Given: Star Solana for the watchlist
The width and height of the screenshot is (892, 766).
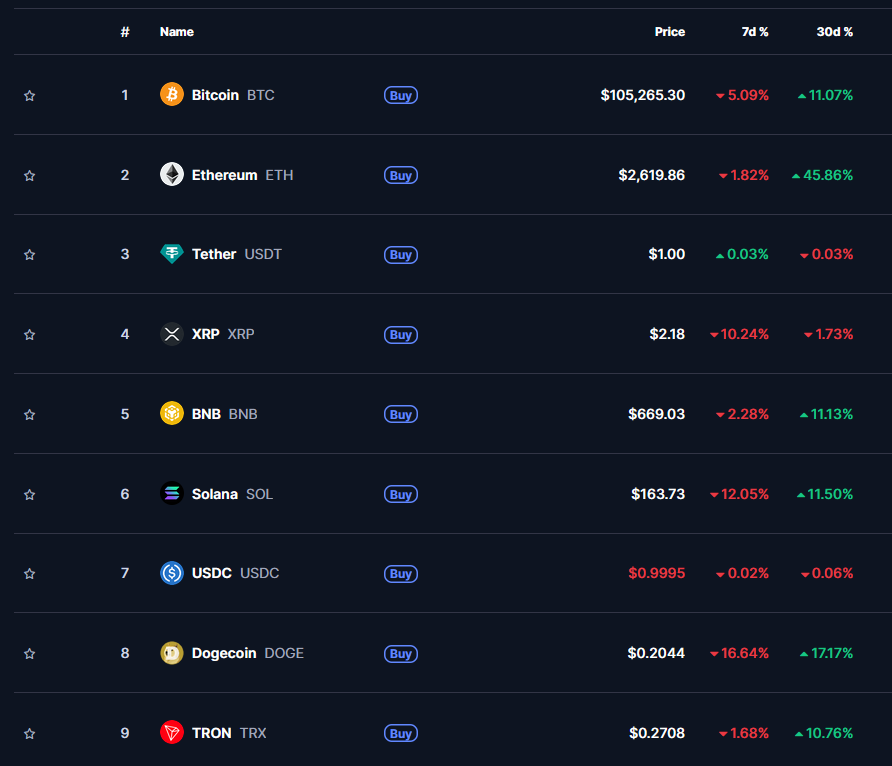Looking at the screenshot, I should pos(30,495).
